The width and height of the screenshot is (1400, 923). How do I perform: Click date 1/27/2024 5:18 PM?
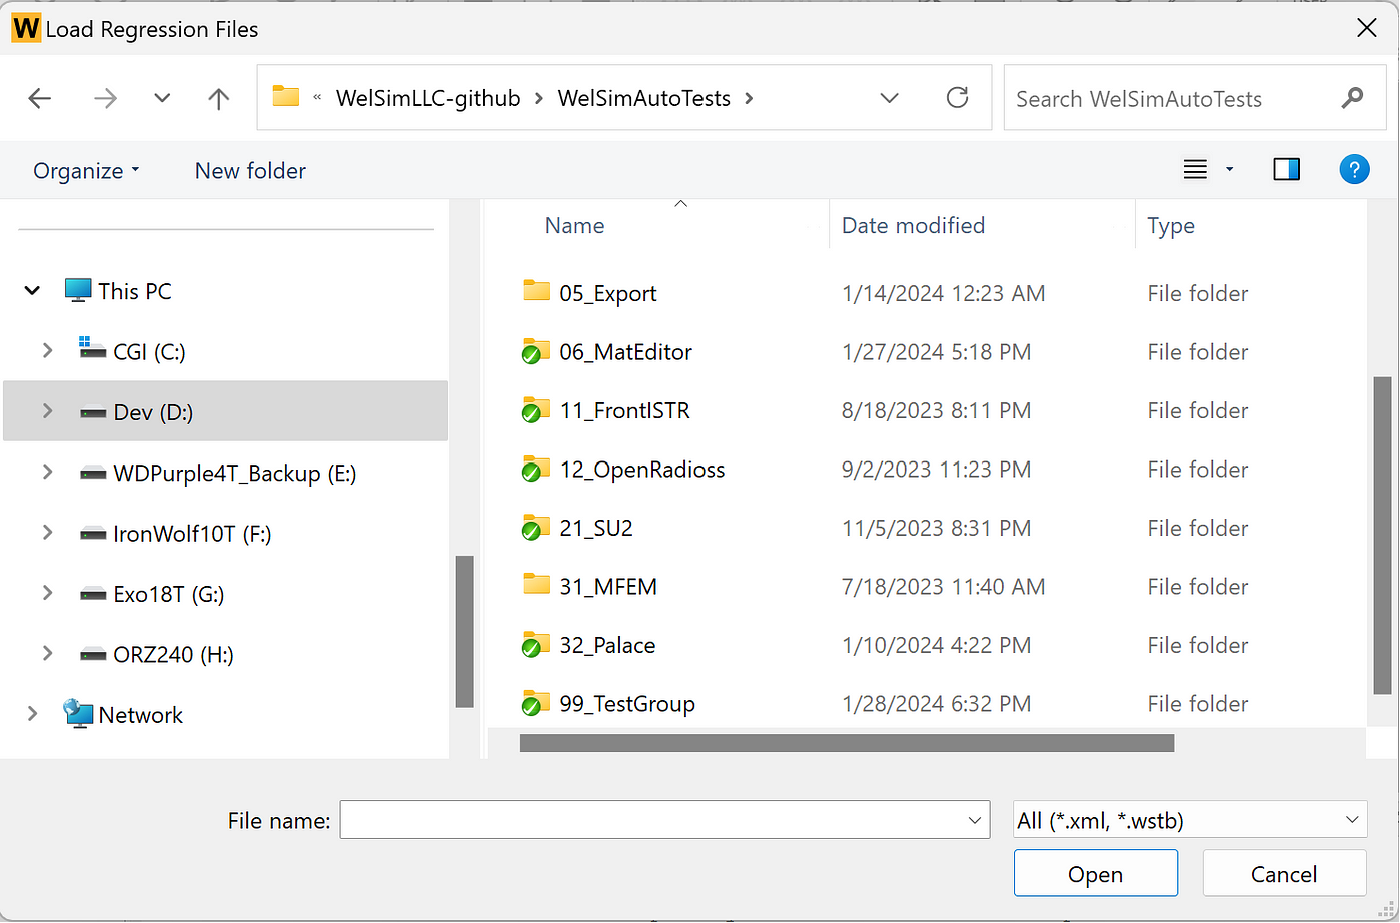(x=936, y=352)
